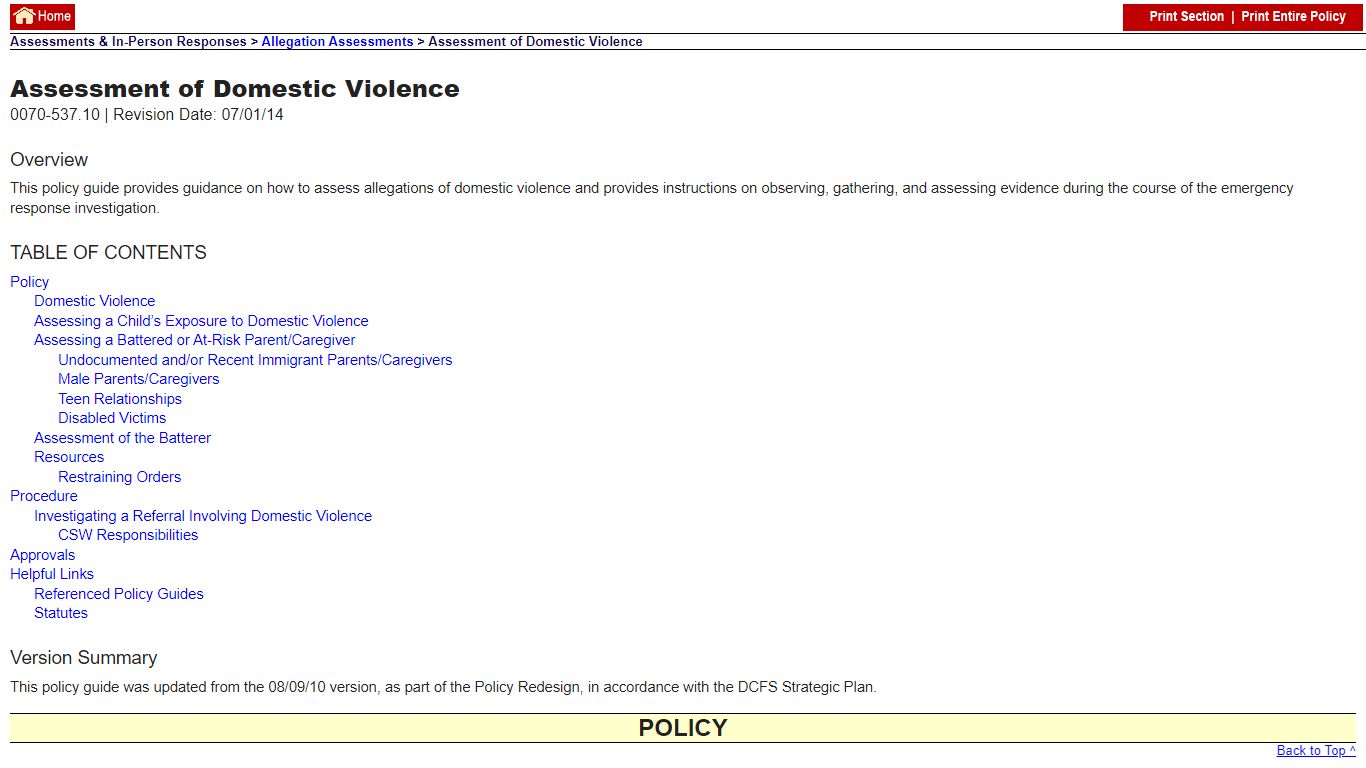Screen dimensions: 1366x768
Task: Open Assessments & In-Person Responses breadcrumb
Action: point(128,42)
